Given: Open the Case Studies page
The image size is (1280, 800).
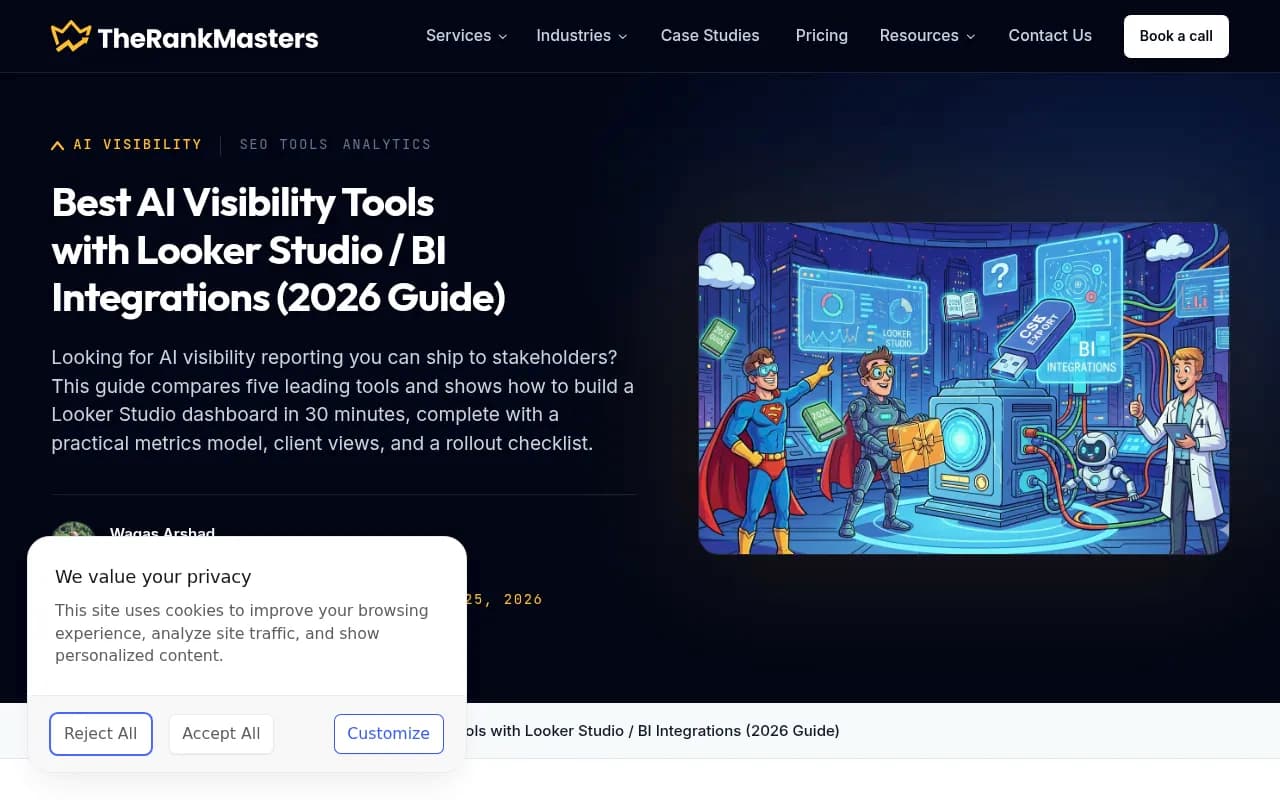Looking at the screenshot, I should pyautogui.click(x=710, y=36).
